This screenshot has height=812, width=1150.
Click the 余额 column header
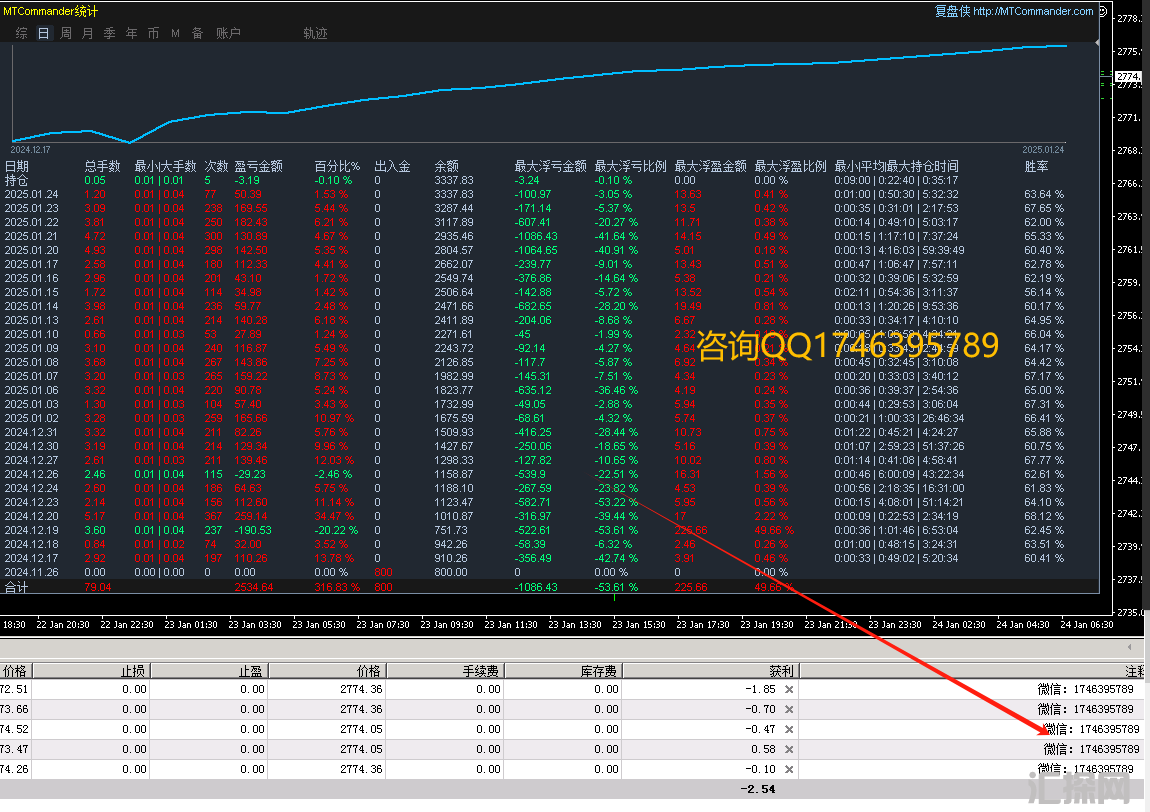447,167
